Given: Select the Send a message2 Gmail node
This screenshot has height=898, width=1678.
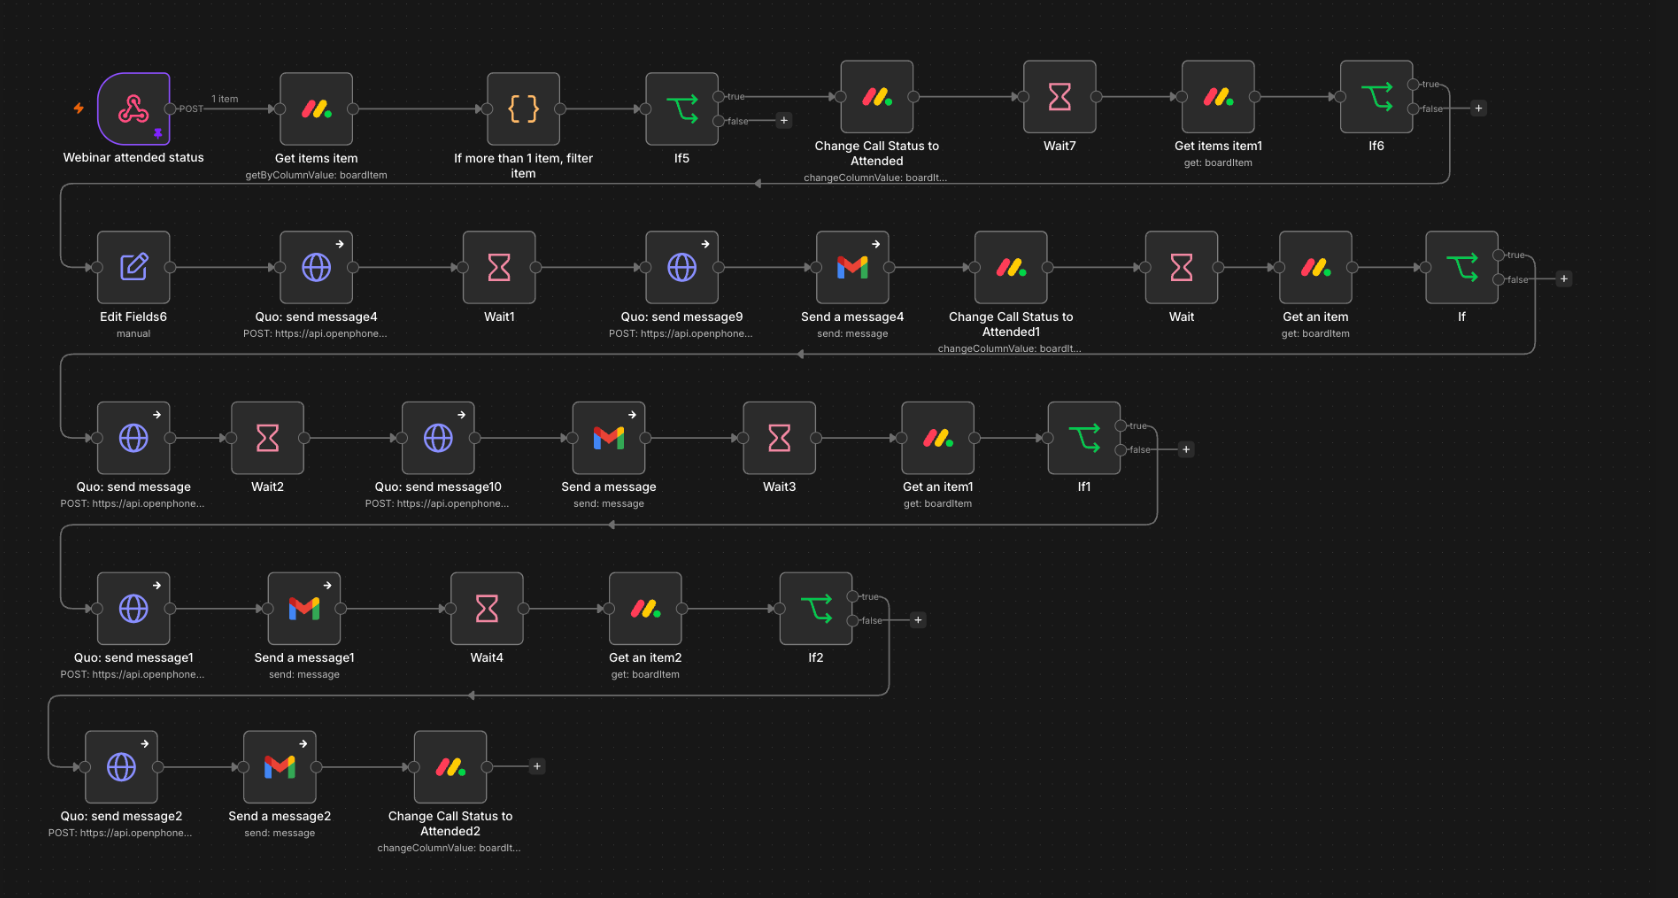Looking at the screenshot, I should pos(280,767).
